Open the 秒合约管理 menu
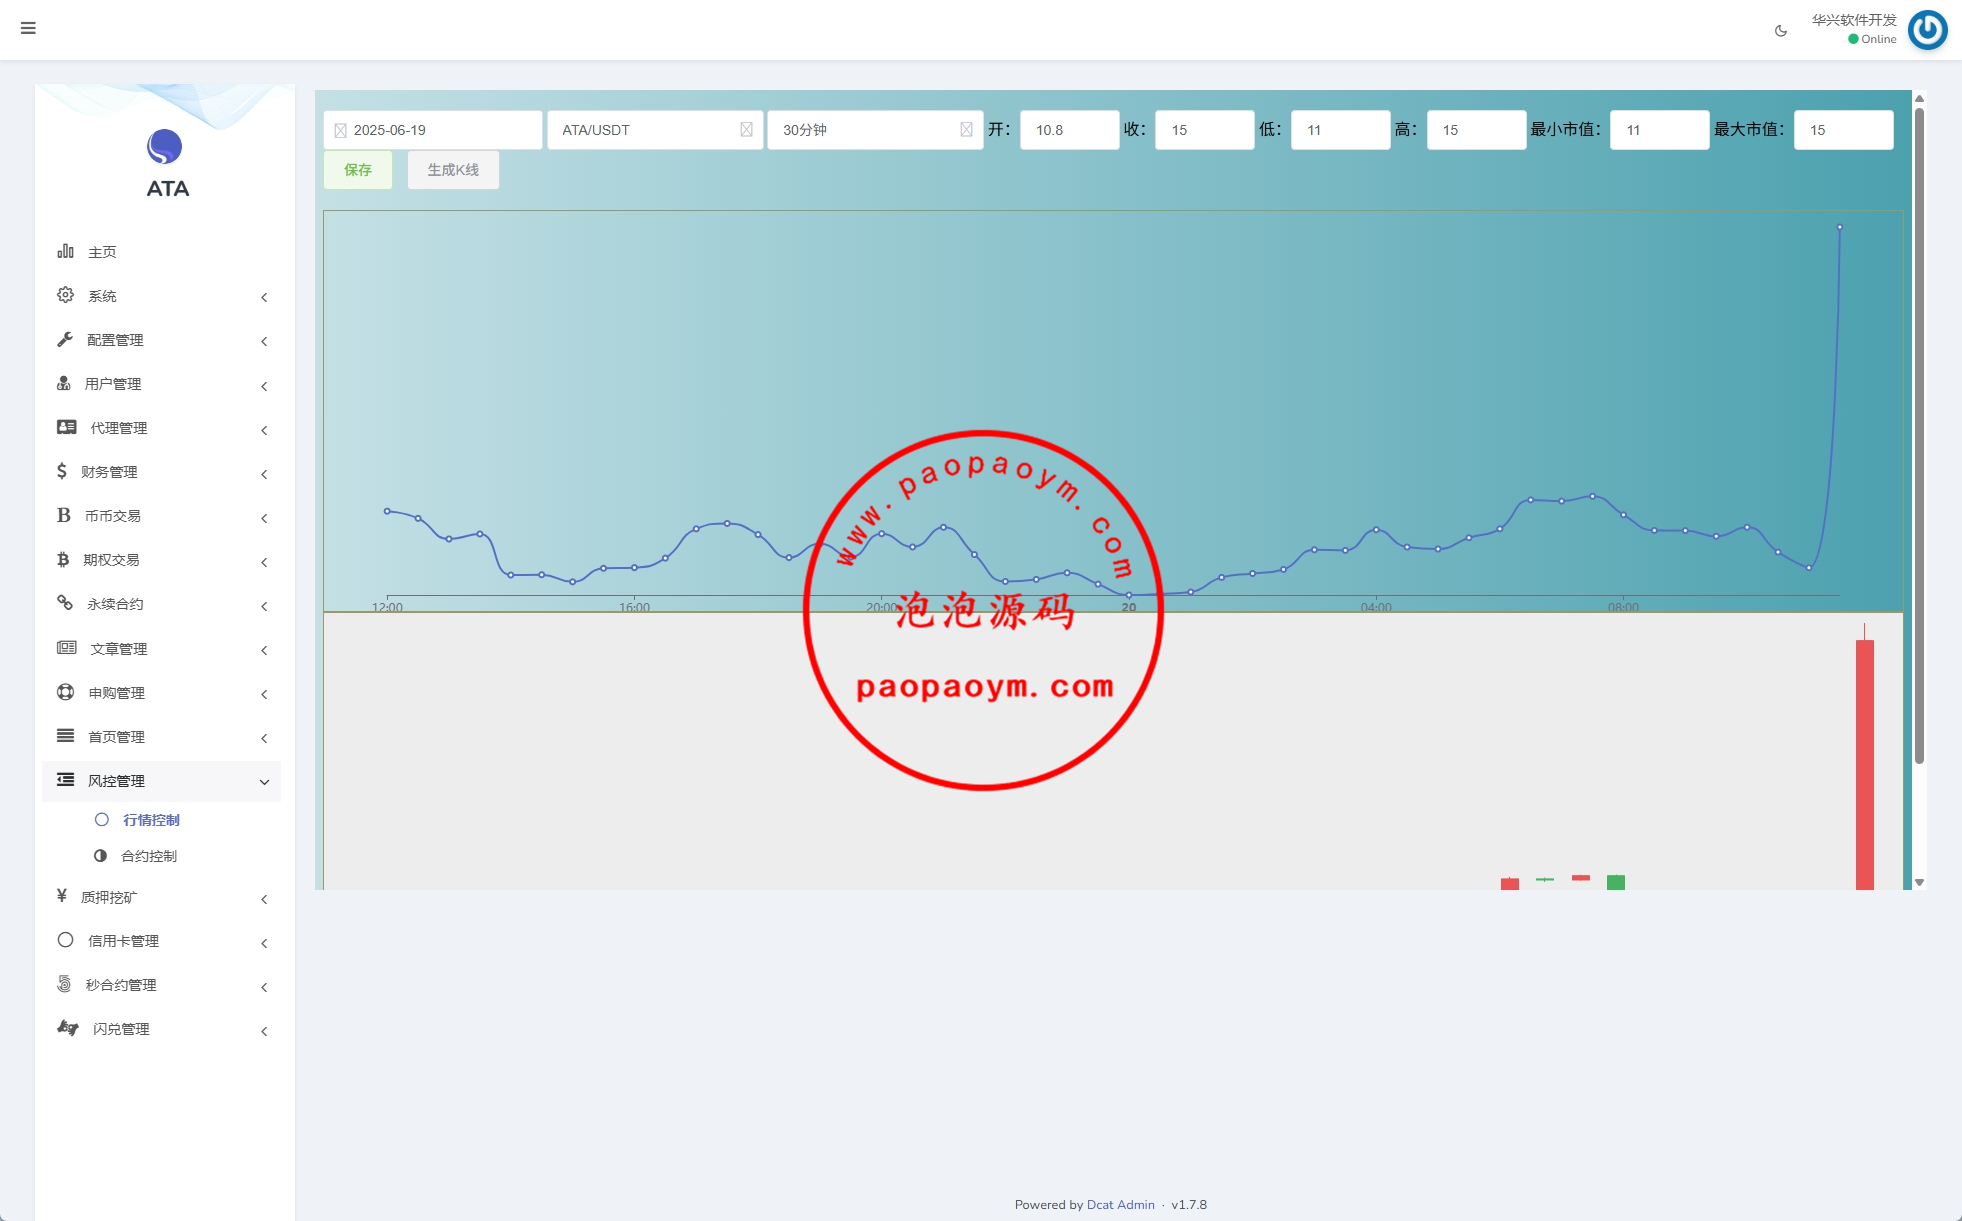This screenshot has width=1962, height=1221. tap(120, 985)
